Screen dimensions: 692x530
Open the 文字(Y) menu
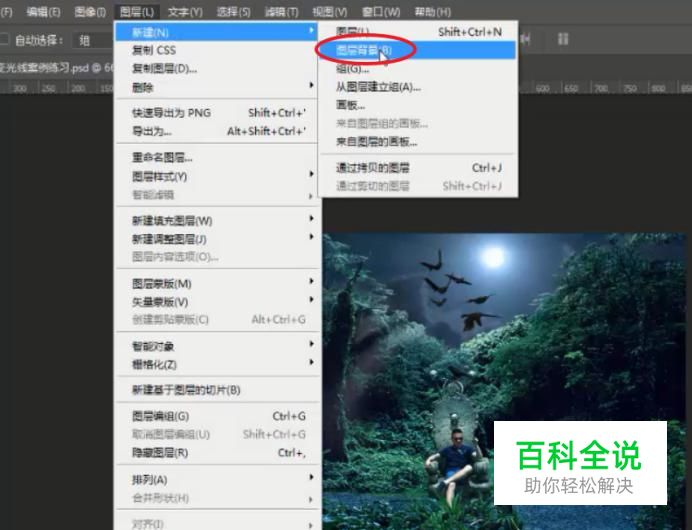pos(185,12)
